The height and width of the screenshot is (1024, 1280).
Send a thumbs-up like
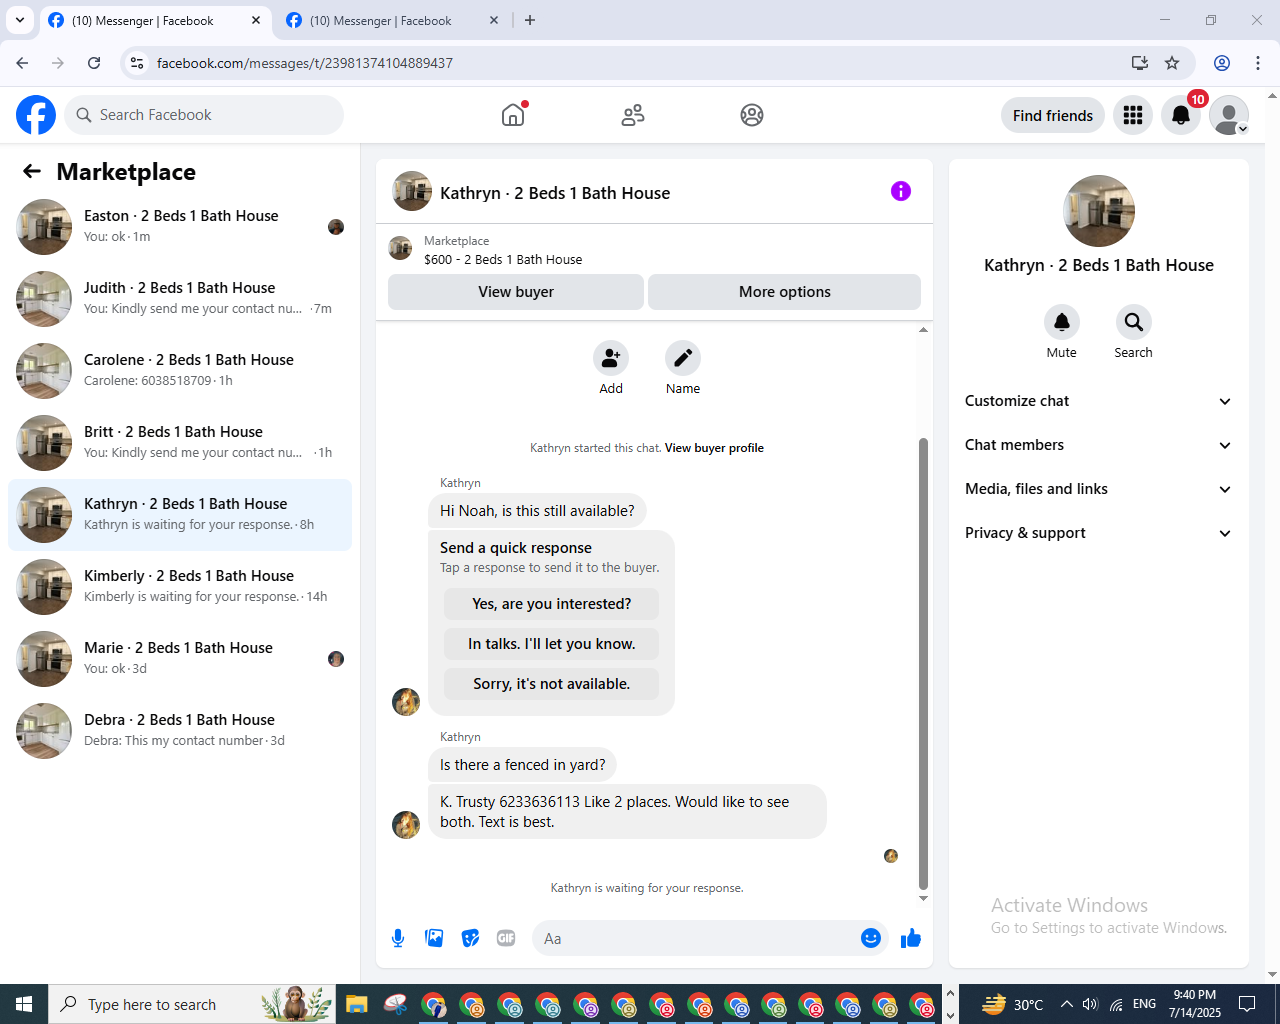click(911, 938)
